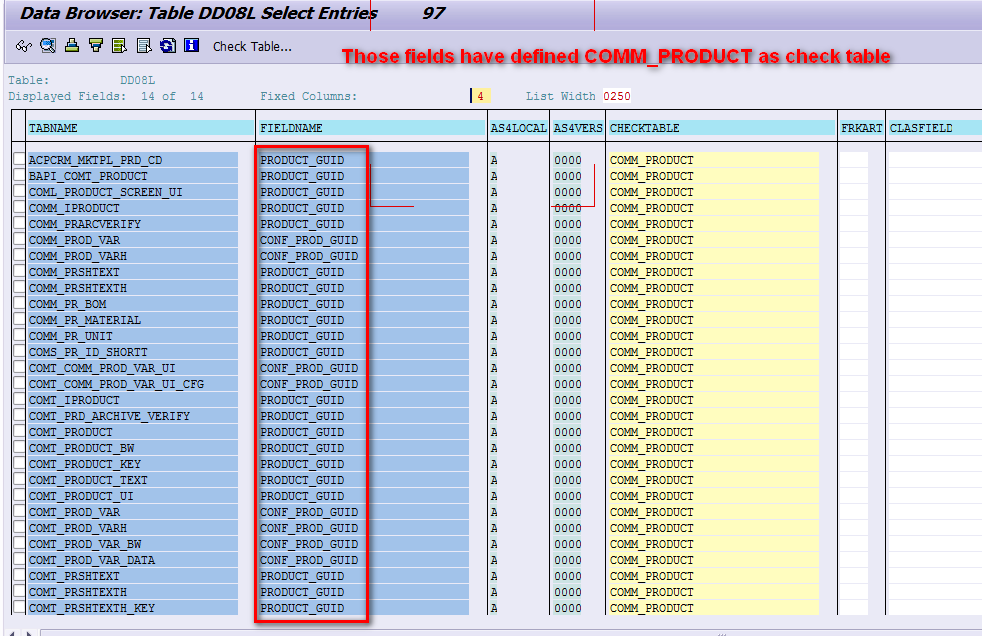Click 0000 version in COMM_PRARCVERIFY row
Viewport: 982px width, 636px height.
tap(567, 224)
